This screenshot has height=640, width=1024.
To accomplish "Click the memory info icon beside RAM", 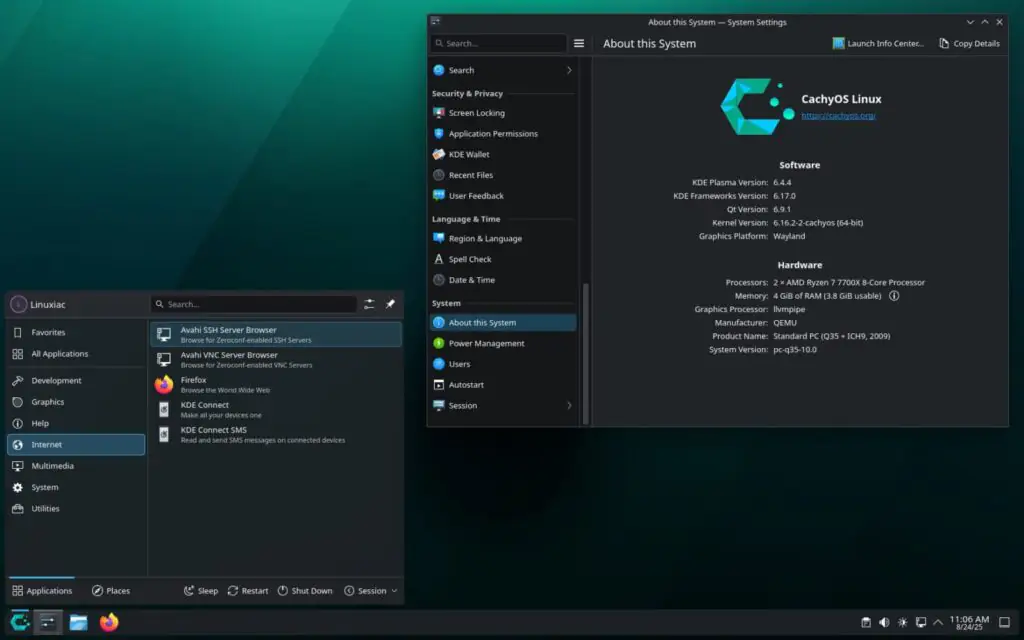I will (x=894, y=296).
